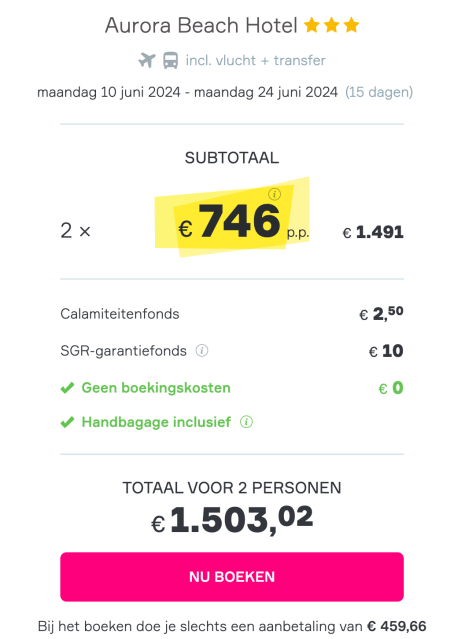
Task: Open info icon above 746 price
Action: point(274,194)
